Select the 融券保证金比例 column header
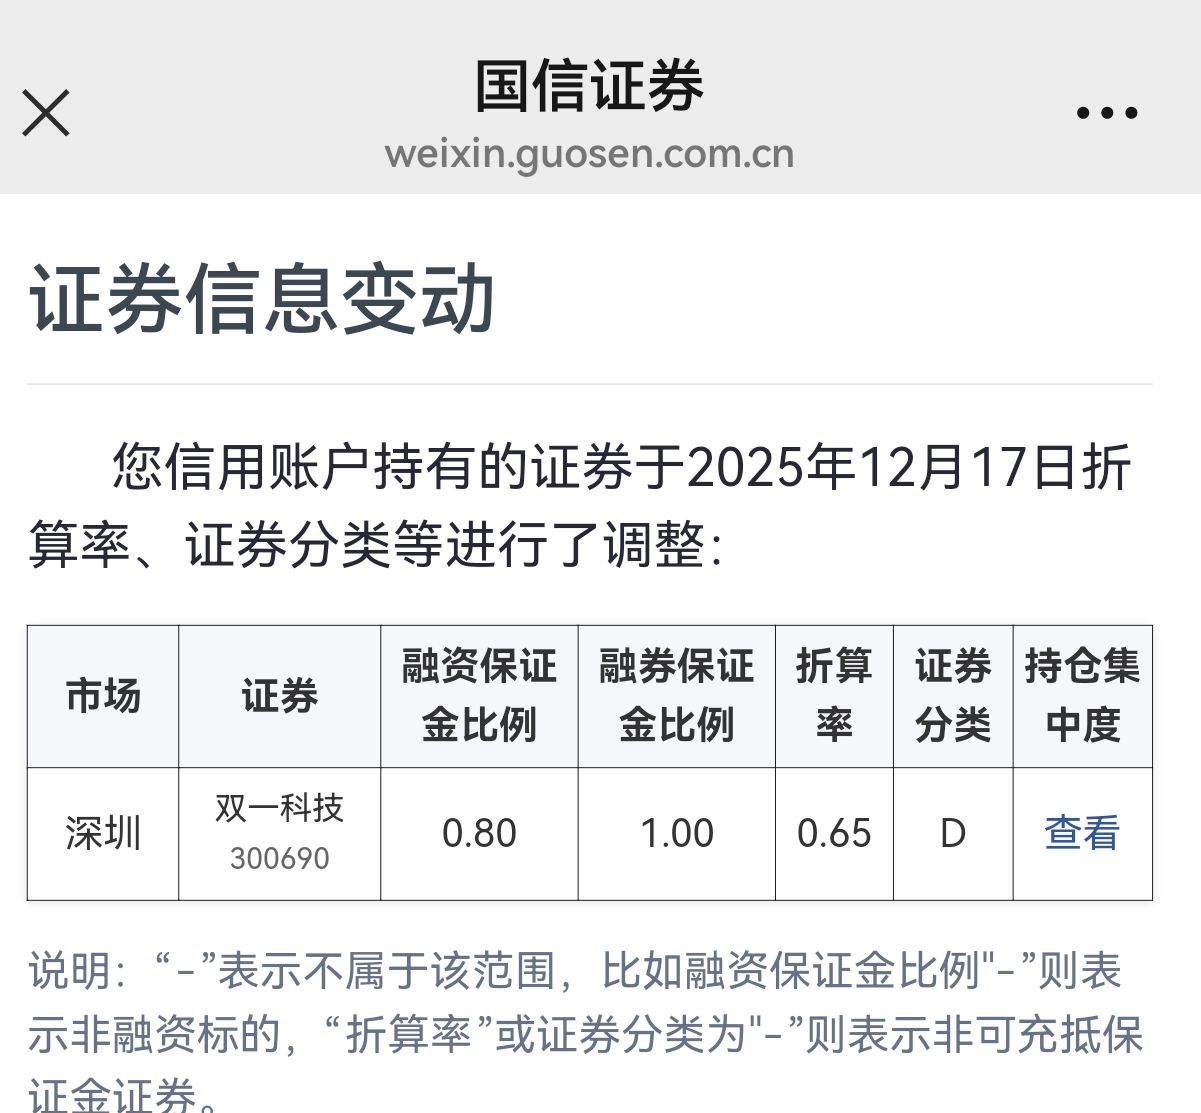This screenshot has width=1201, height=1113. pos(676,696)
